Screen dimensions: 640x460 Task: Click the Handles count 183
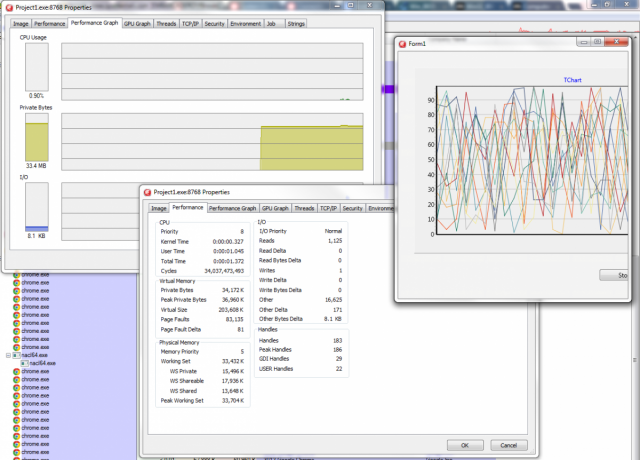tap(338, 340)
